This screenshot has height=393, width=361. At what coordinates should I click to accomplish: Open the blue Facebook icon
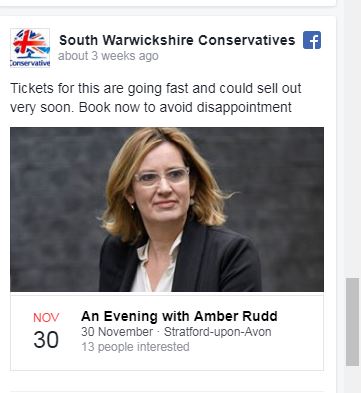point(312,40)
